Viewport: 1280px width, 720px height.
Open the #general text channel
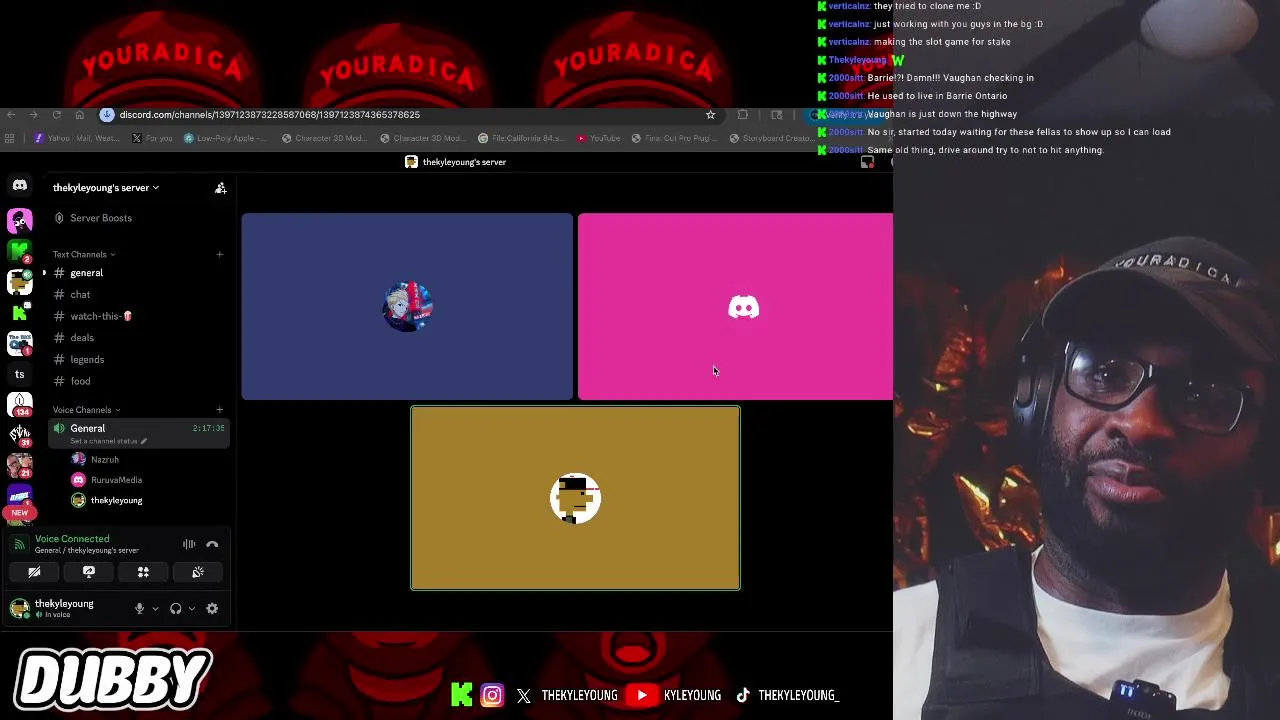coord(140,273)
